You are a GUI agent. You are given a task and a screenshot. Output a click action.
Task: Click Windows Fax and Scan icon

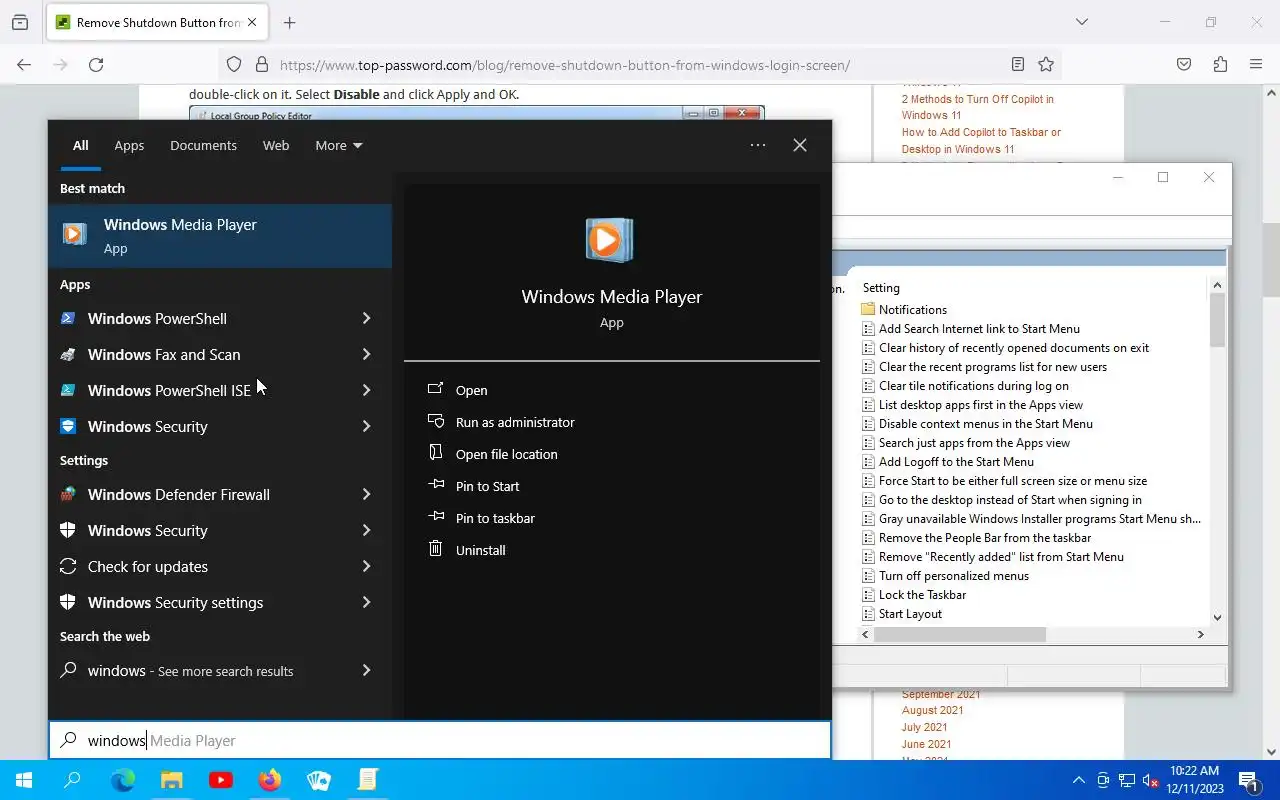68,354
